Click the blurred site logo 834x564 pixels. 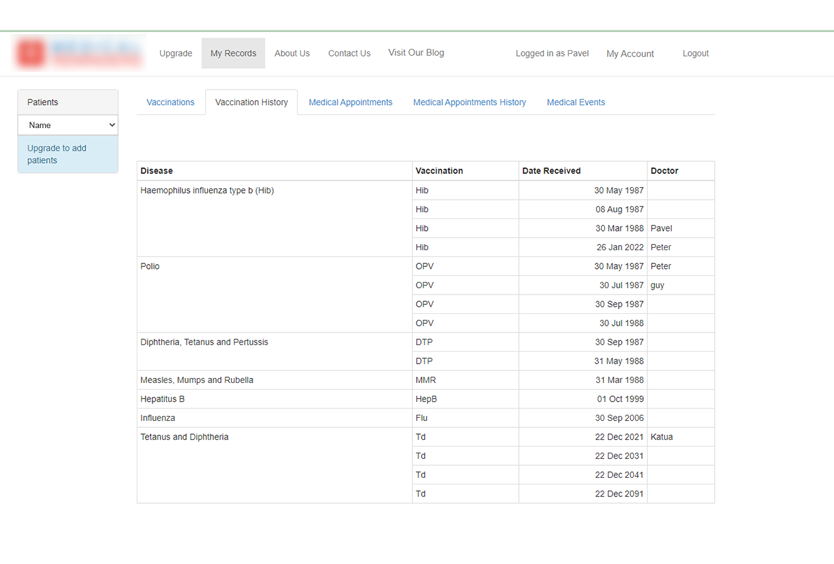78,53
